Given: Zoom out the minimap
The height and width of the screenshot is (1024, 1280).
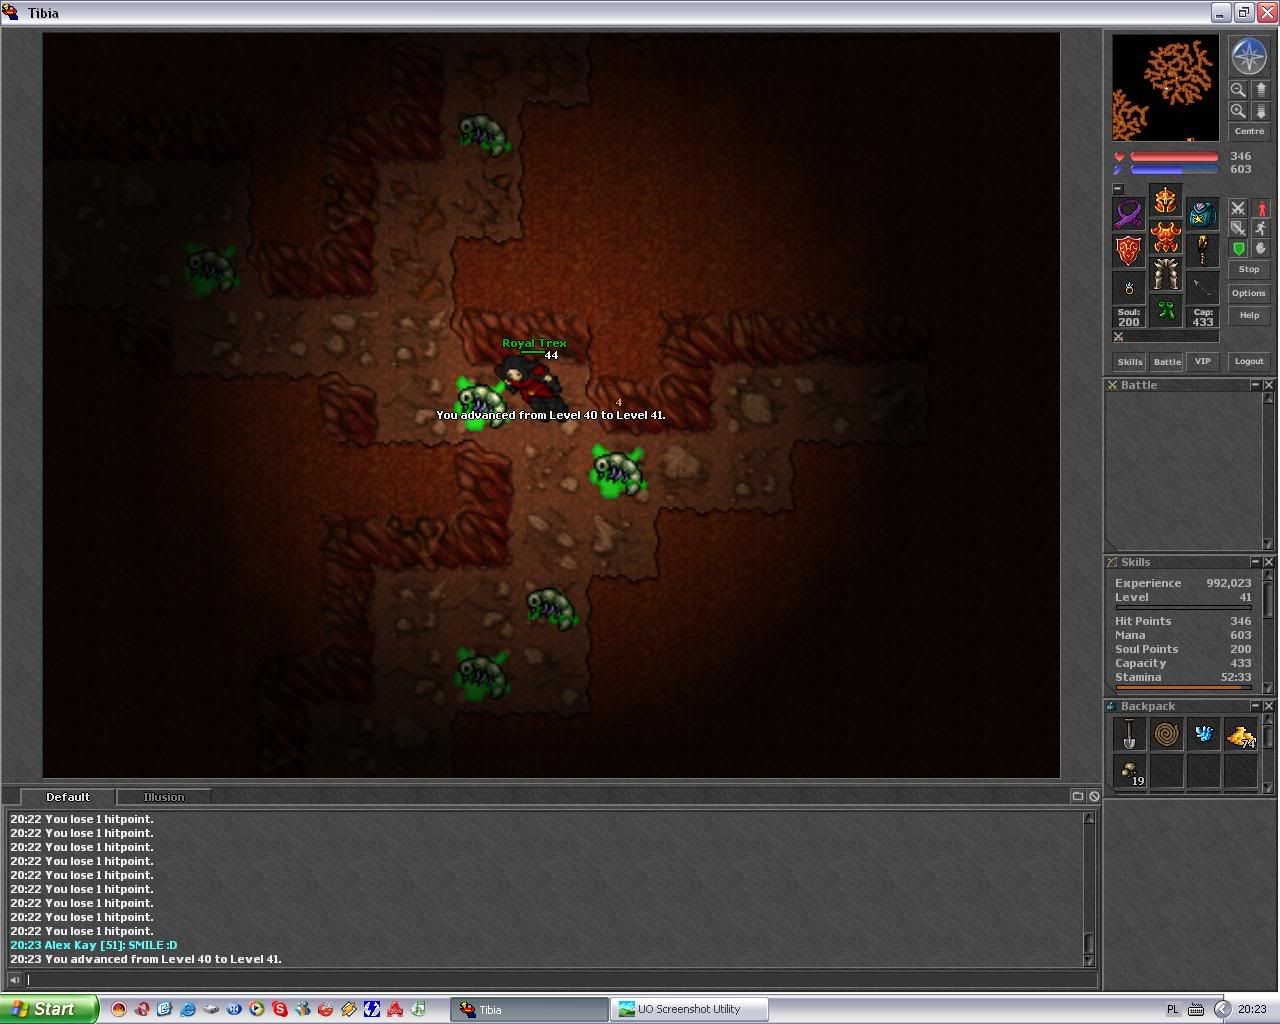Looking at the screenshot, I should coord(1238,90).
